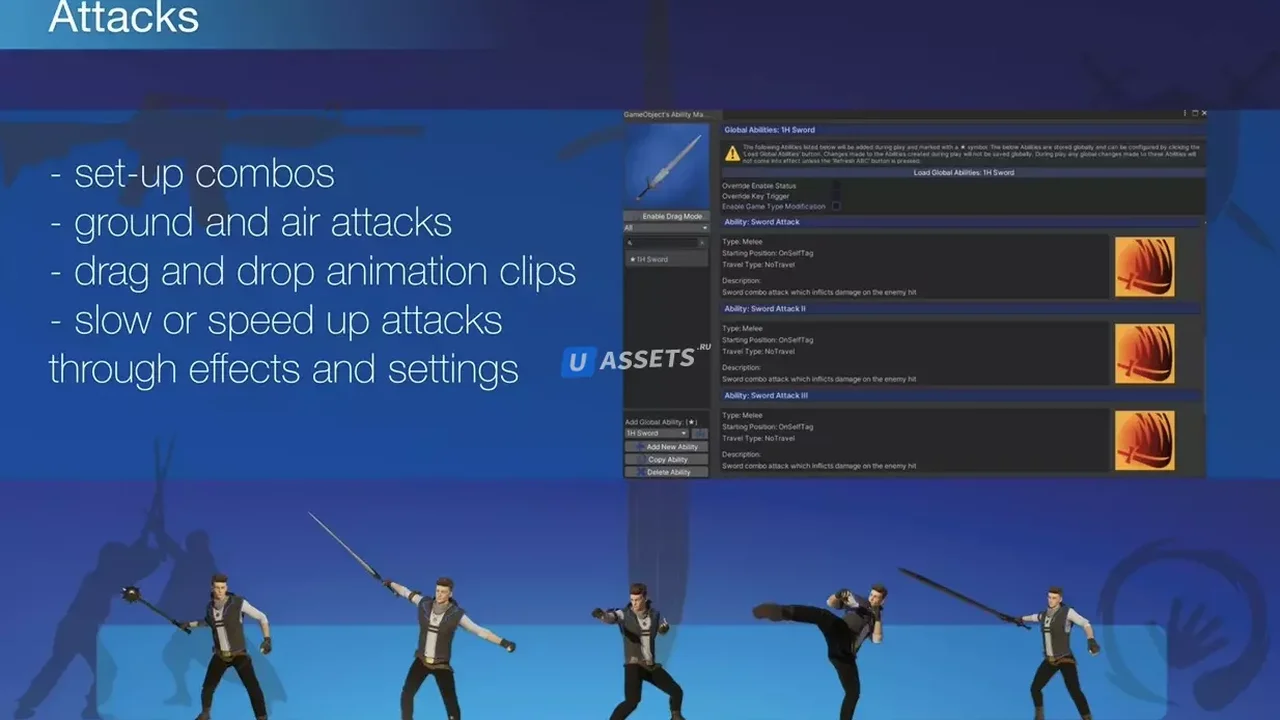Collapse the Ability: Sword Attack header
Screen dimensions: 1280x720
[962, 222]
